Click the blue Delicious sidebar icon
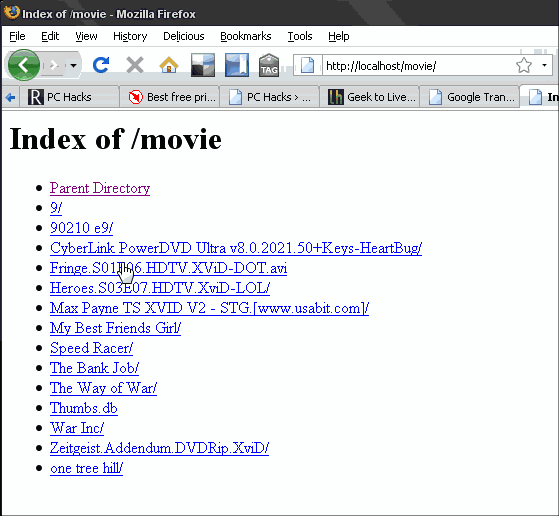 [237, 65]
